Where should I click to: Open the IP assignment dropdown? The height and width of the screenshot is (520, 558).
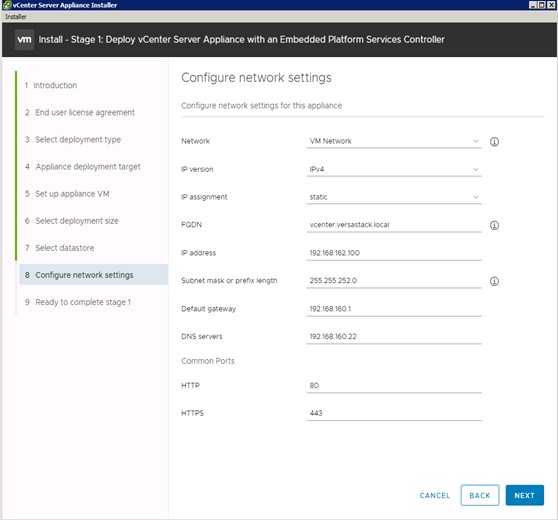[394, 197]
